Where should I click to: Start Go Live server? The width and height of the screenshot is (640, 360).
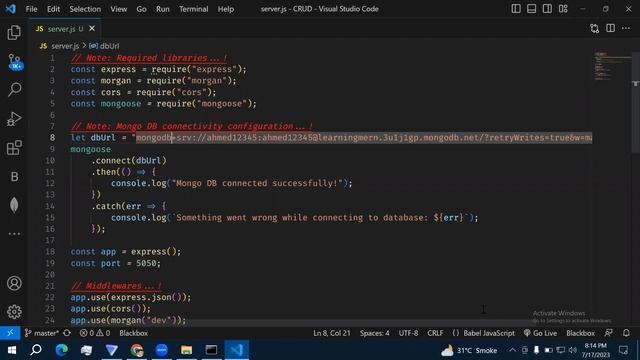pos(540,333)
